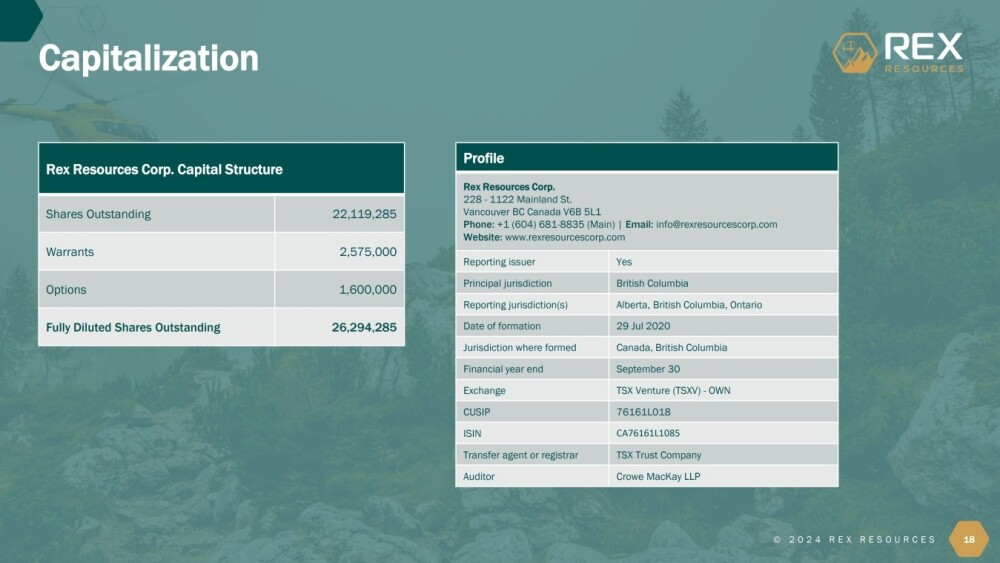Click the © 2024 REX RESOURCES footer text
Viewport: 1000px width, 563px height.
coord(855,539)
